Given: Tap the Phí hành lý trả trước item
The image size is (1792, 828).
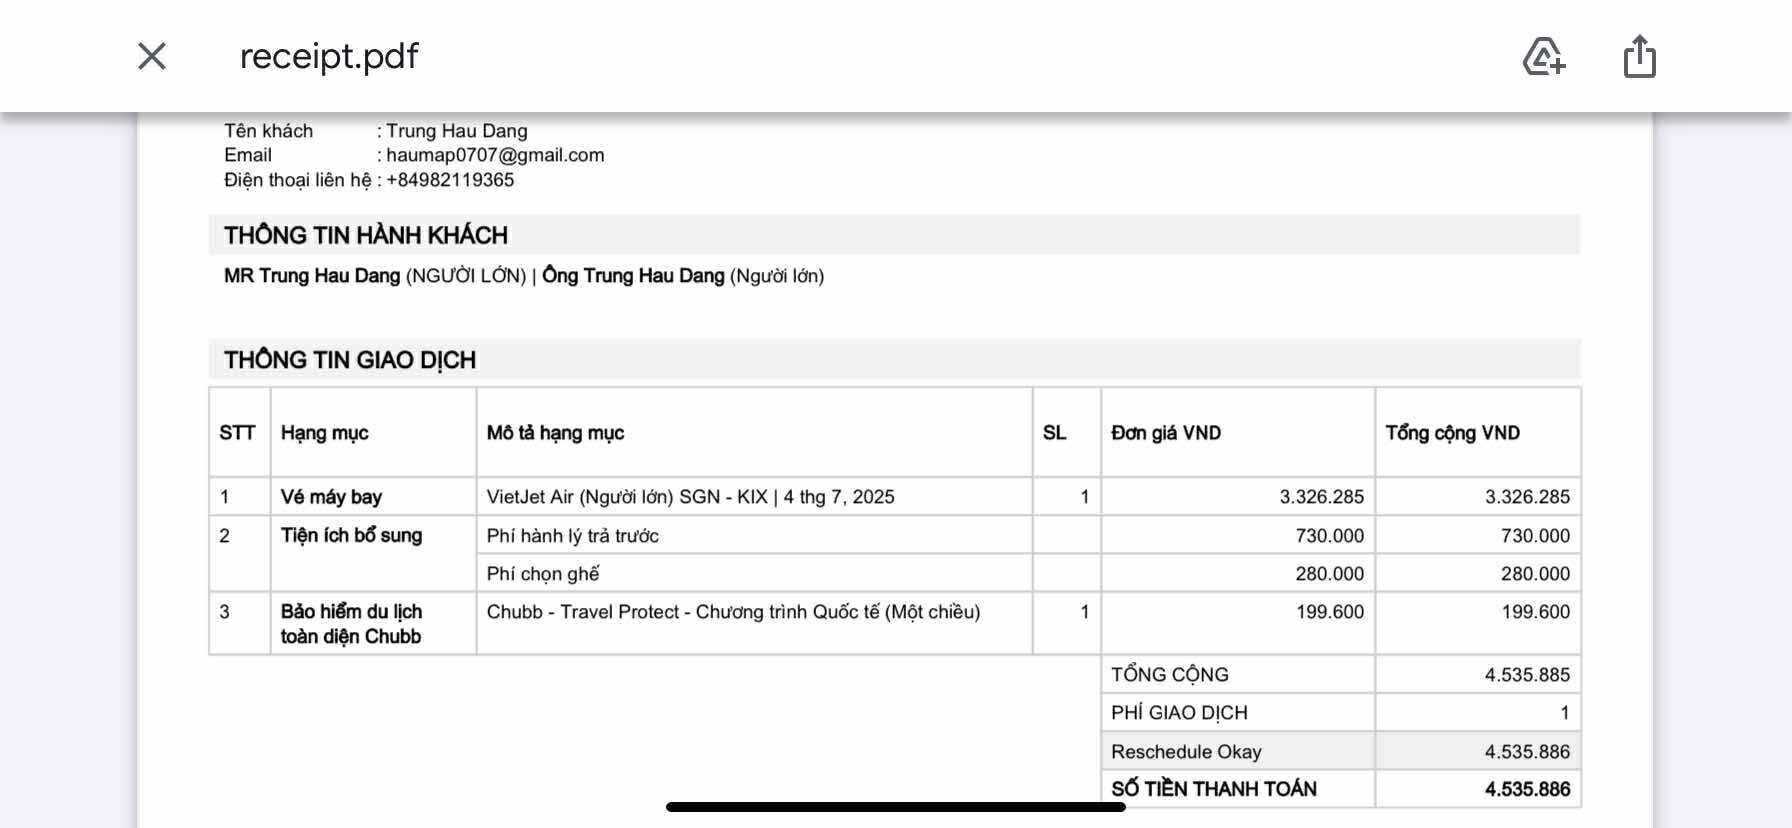Looking at the screenshot, I should pos(572,536).
